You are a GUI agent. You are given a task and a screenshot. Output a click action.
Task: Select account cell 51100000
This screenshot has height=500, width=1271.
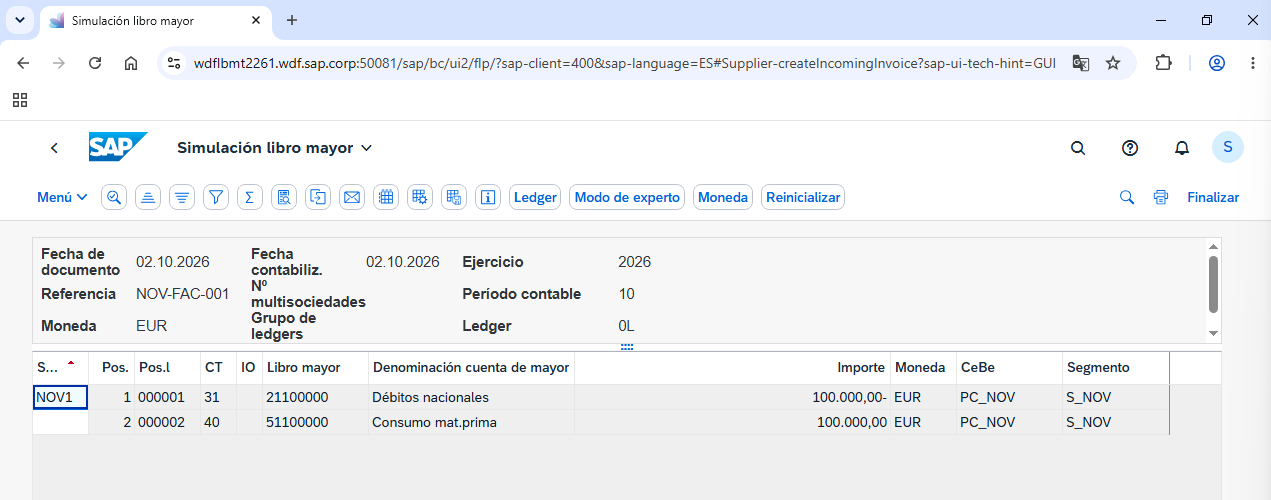coord(315,422)
